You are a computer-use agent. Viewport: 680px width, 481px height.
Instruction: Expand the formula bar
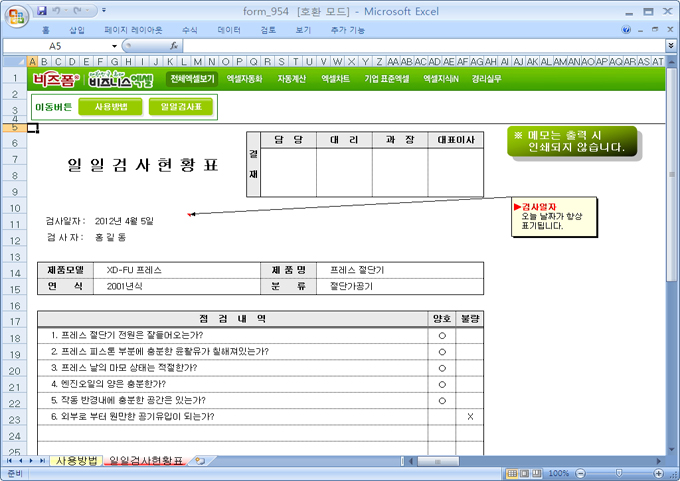[x=671, y=45]
